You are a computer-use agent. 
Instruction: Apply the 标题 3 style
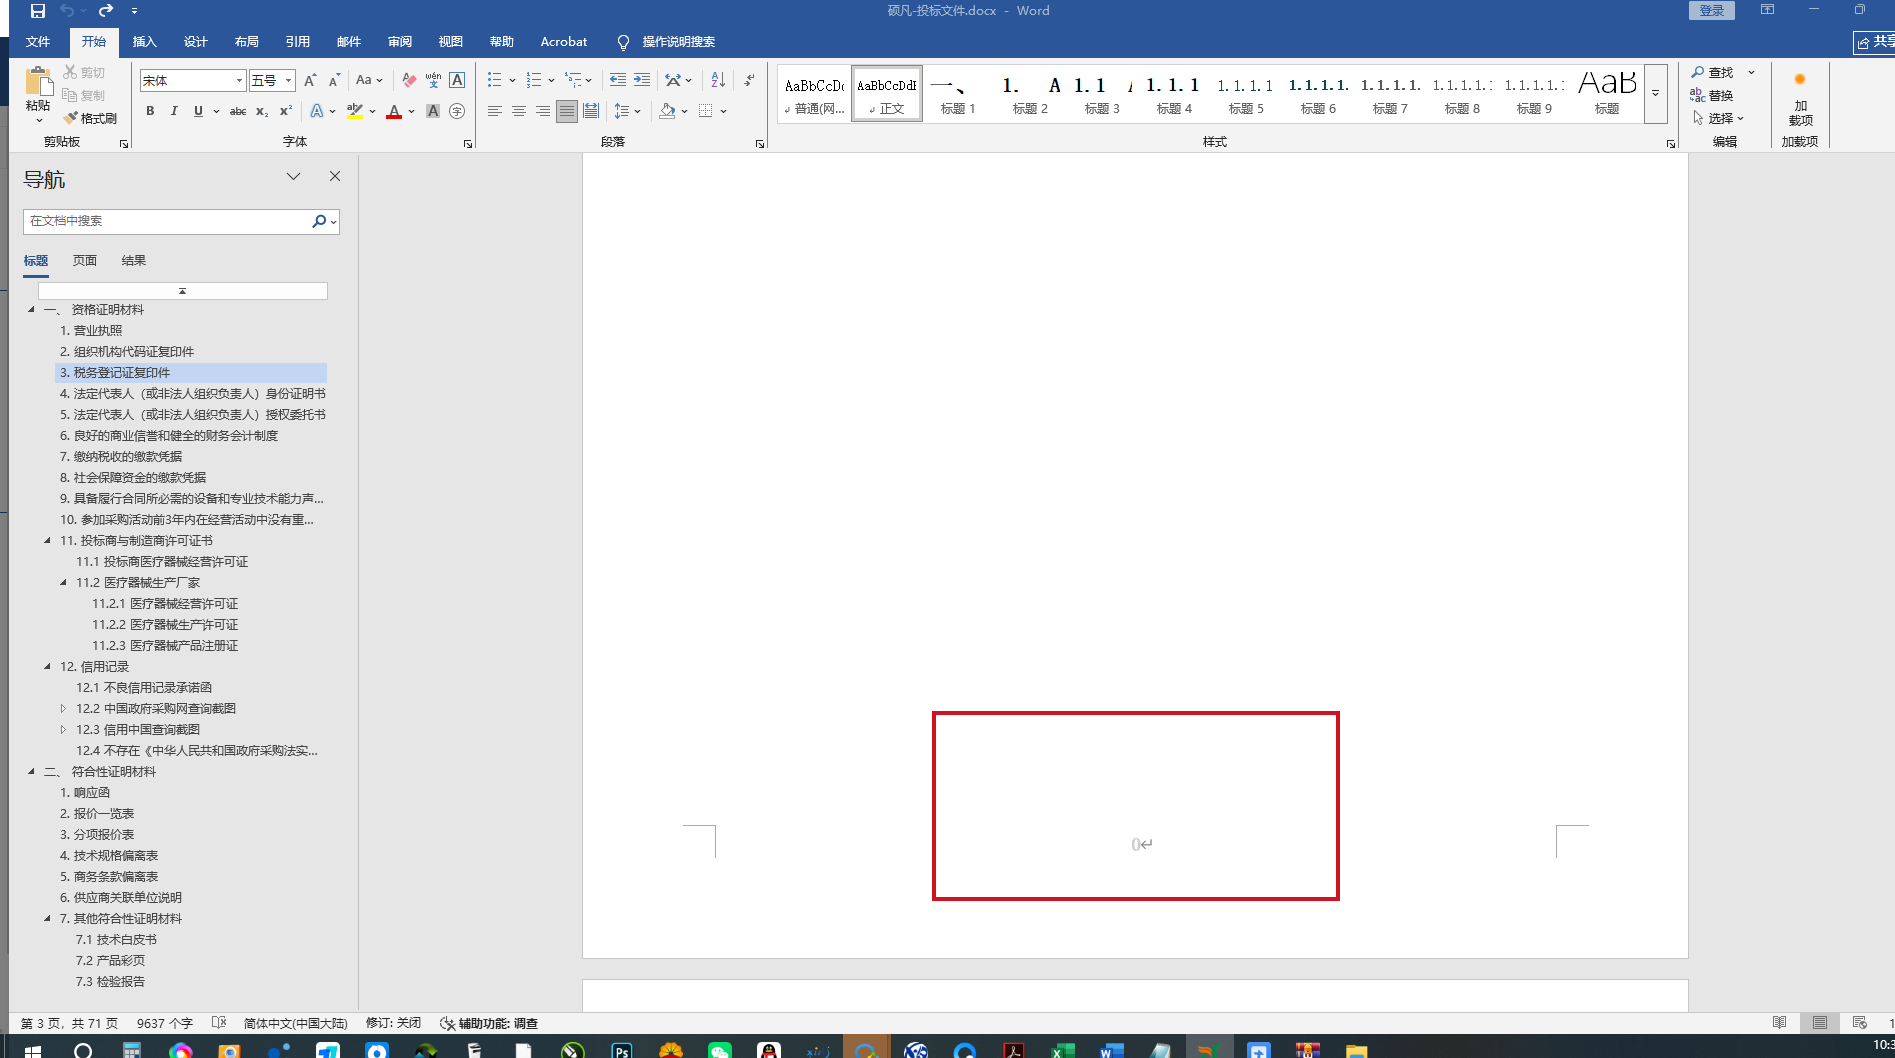pos(1102,94)
